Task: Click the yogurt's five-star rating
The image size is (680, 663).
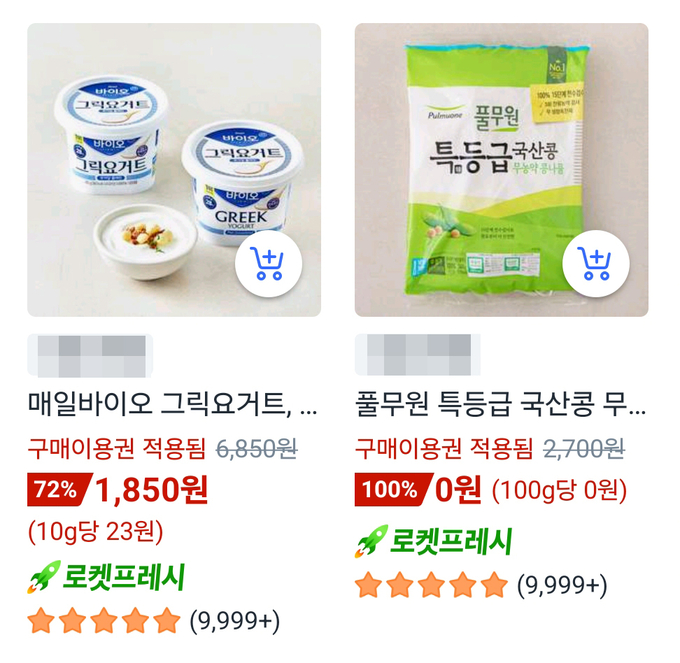Action: coord(104,621)
